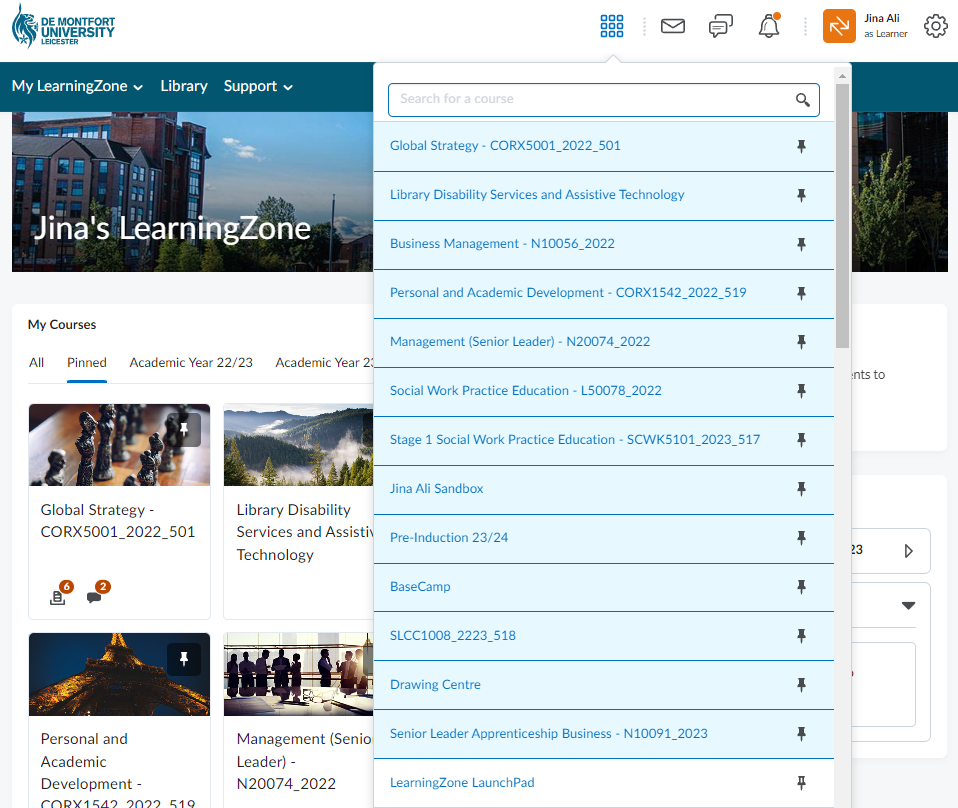Unpin Business Management - N10056_2022

pyautogui.click(x=801, y=244)
